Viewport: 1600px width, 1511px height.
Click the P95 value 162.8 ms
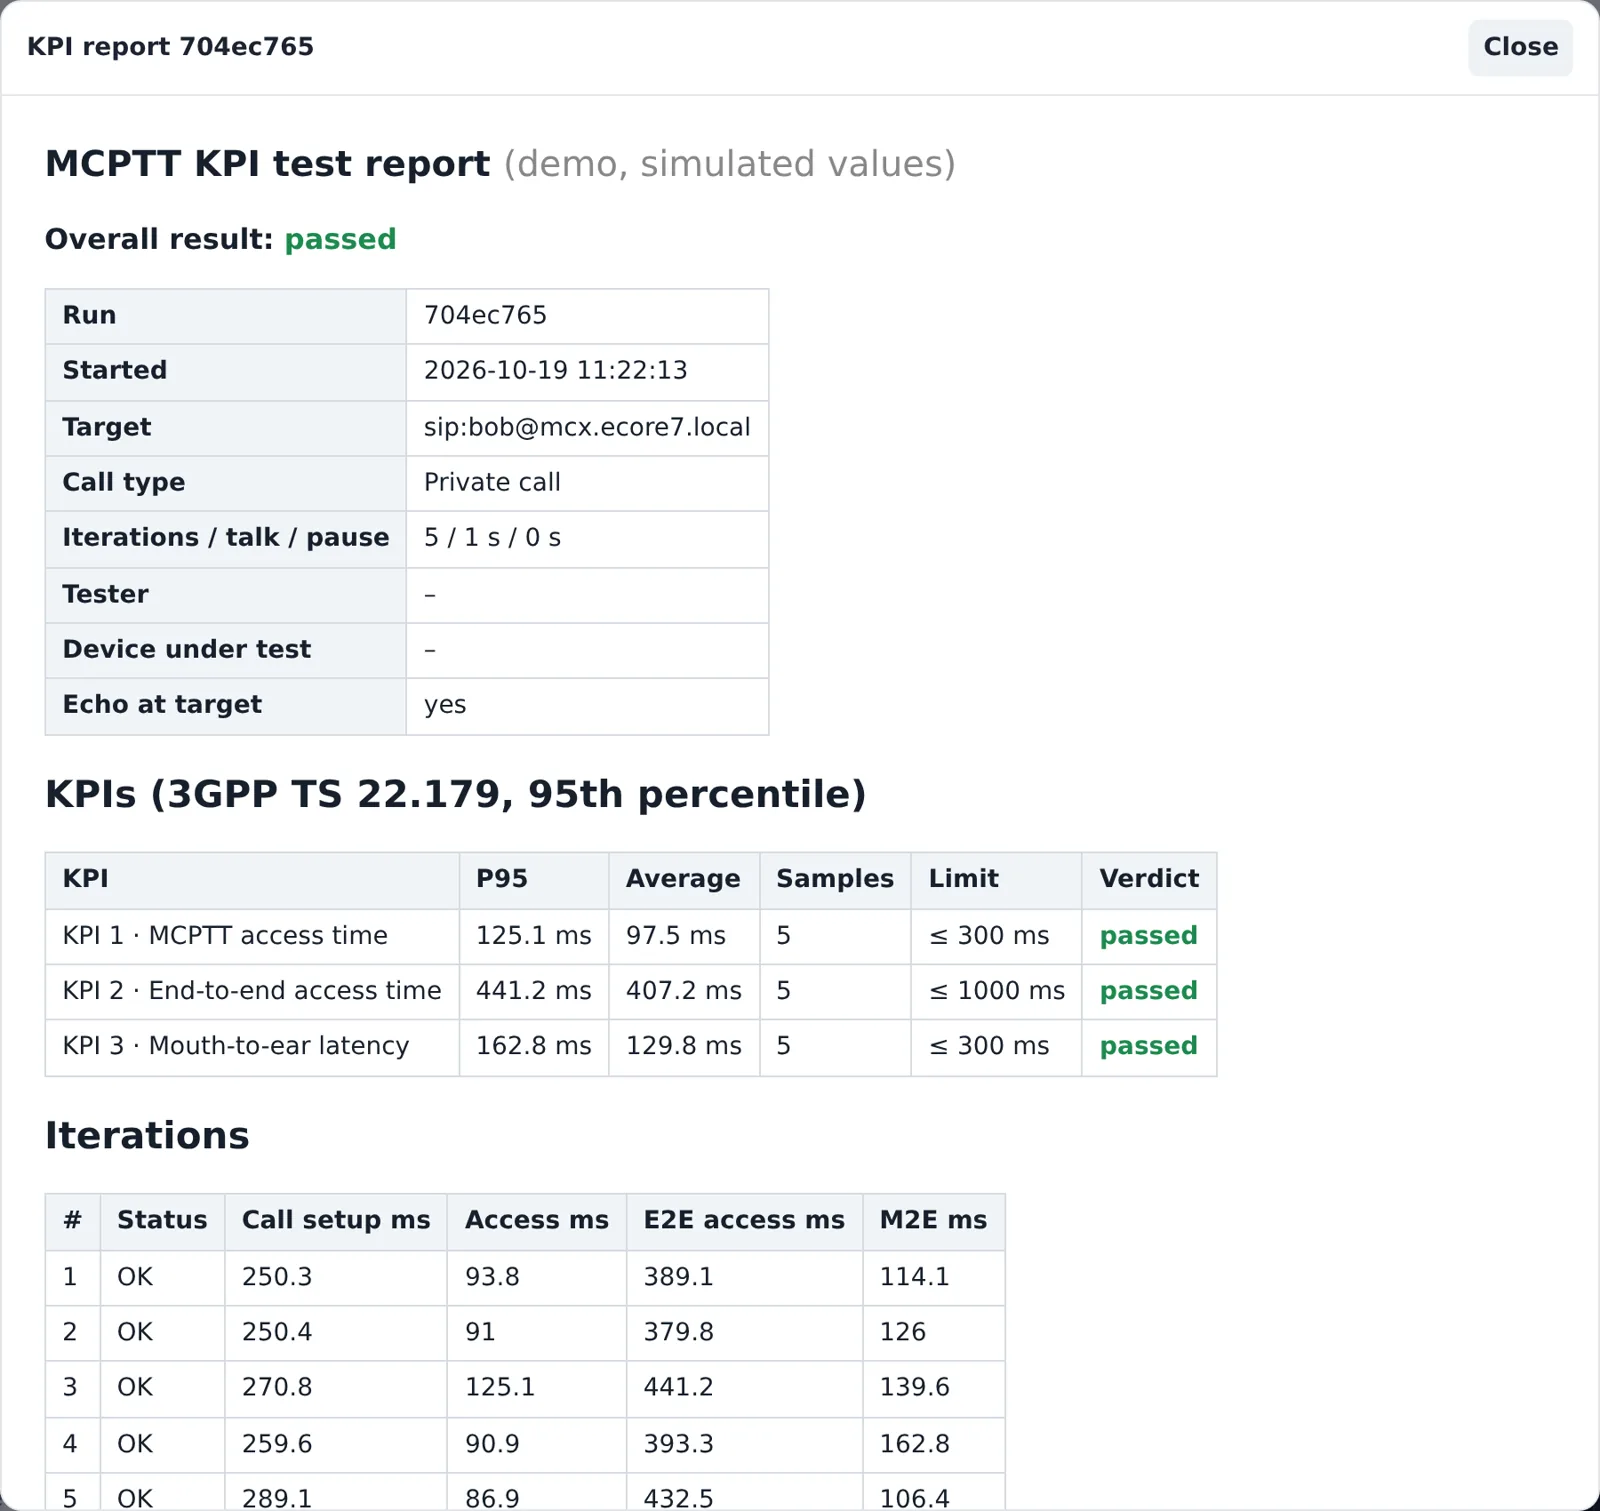533,1046
